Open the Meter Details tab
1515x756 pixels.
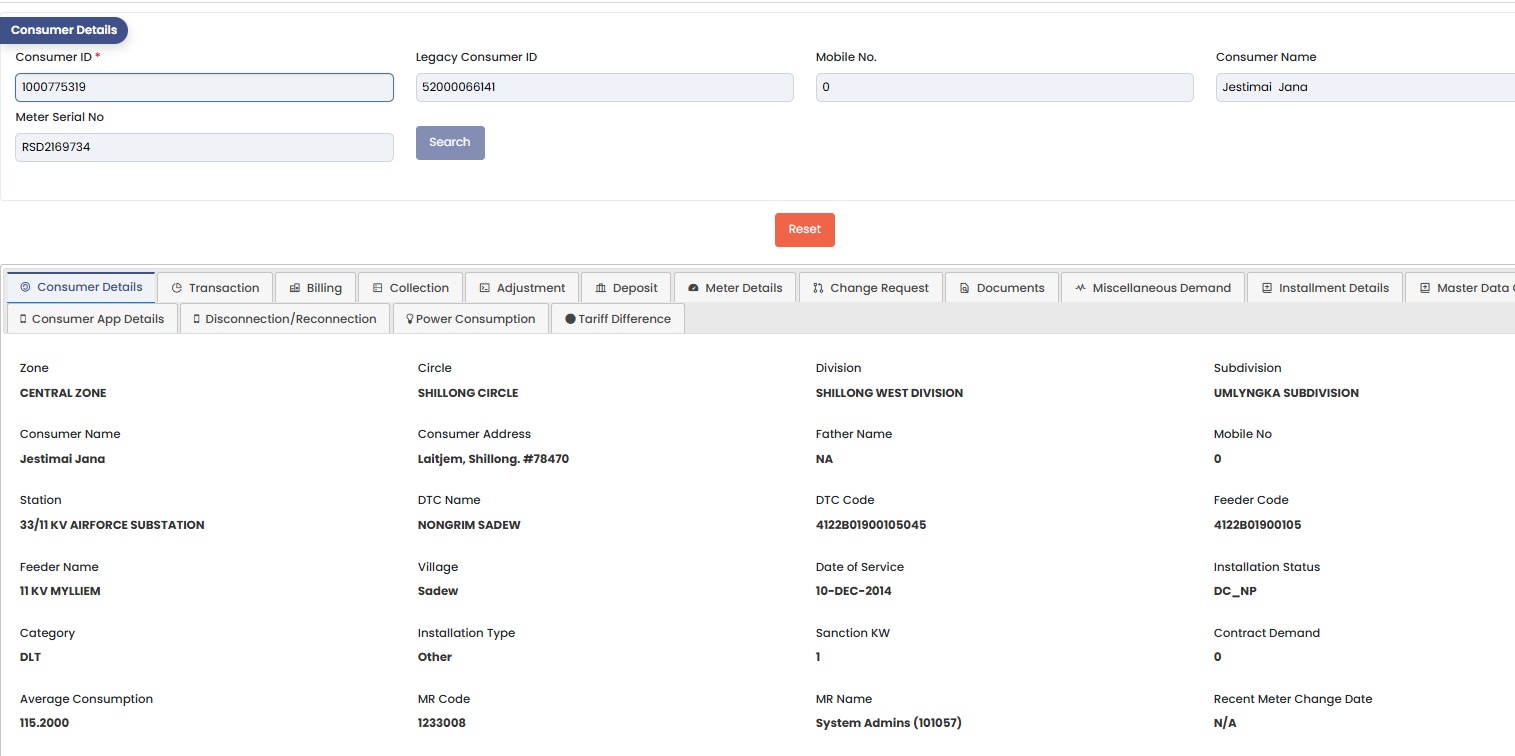(x=735, y=288)
